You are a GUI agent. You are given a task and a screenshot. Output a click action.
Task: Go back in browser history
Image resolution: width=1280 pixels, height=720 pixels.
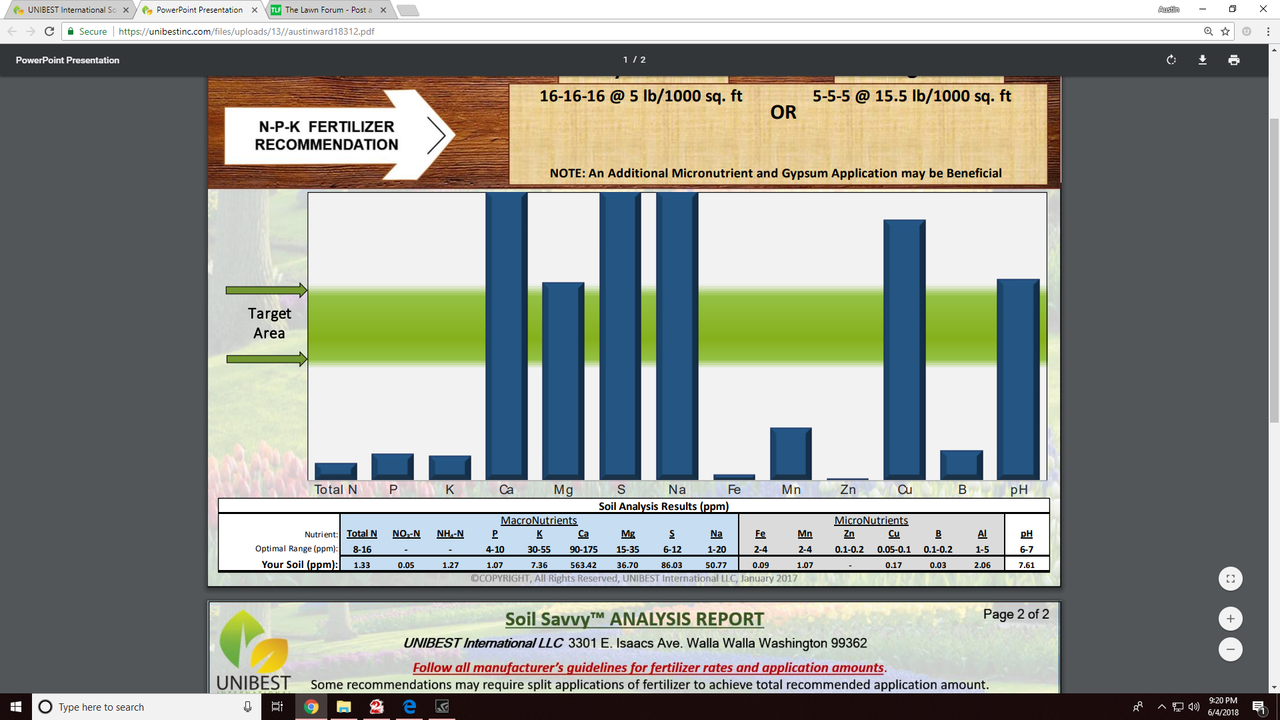[x=10, y=31]
